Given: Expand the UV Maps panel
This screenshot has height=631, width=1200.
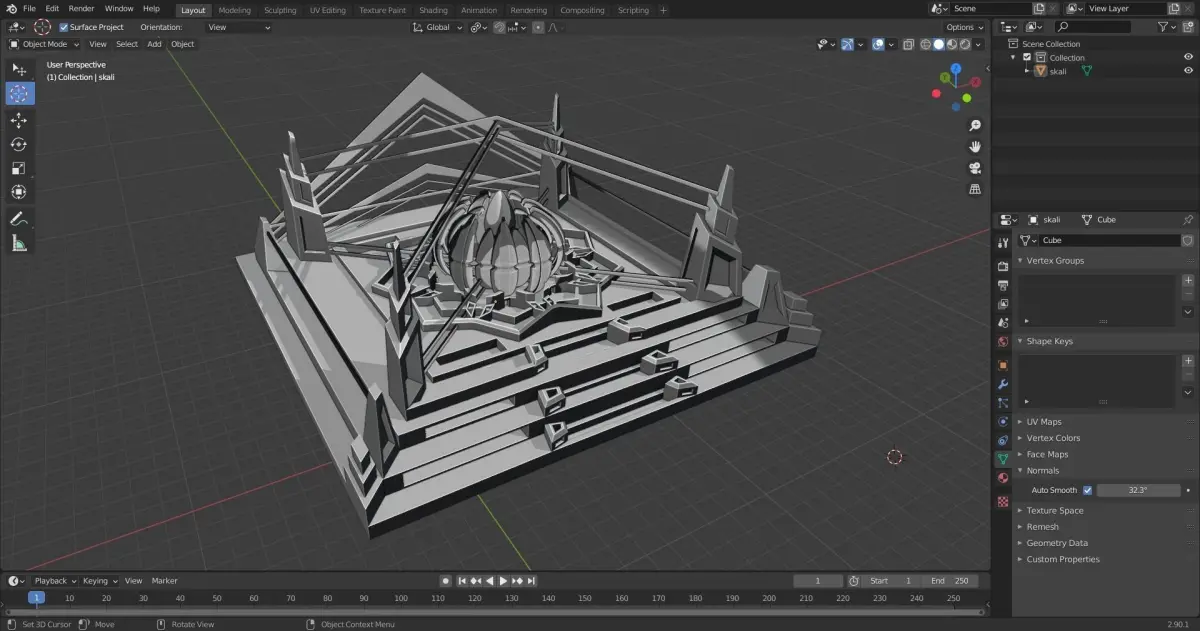Looking at the screenshot, I should [1044, 422].
